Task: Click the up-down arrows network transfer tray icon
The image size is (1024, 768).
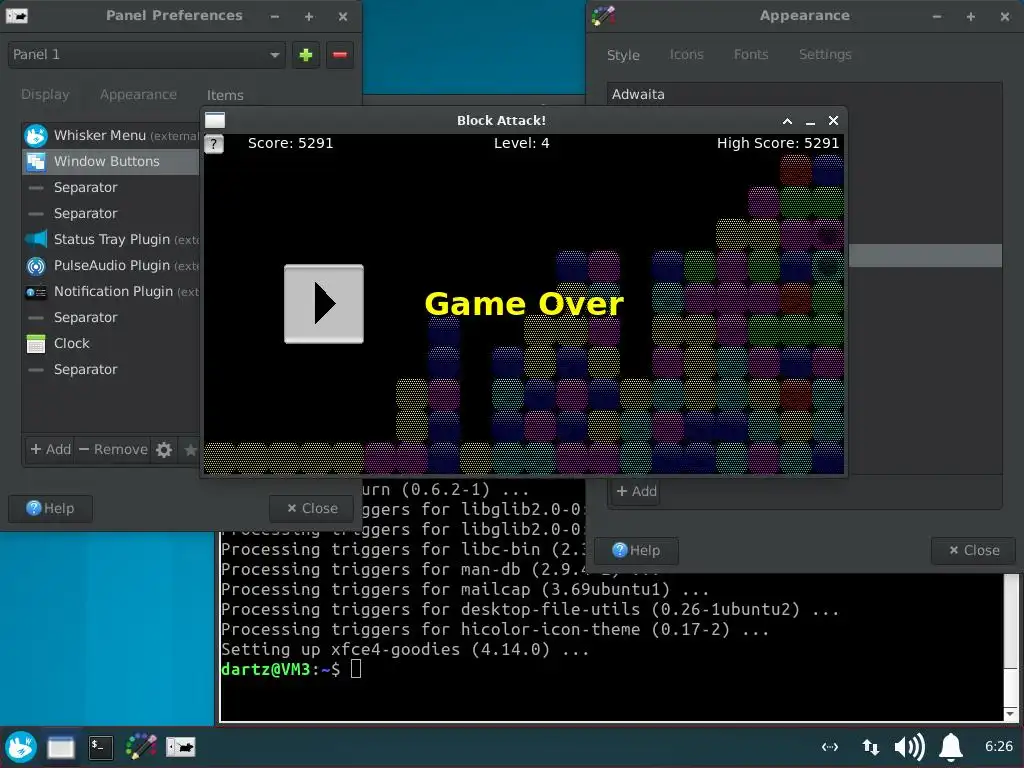Action: (870, 746)
